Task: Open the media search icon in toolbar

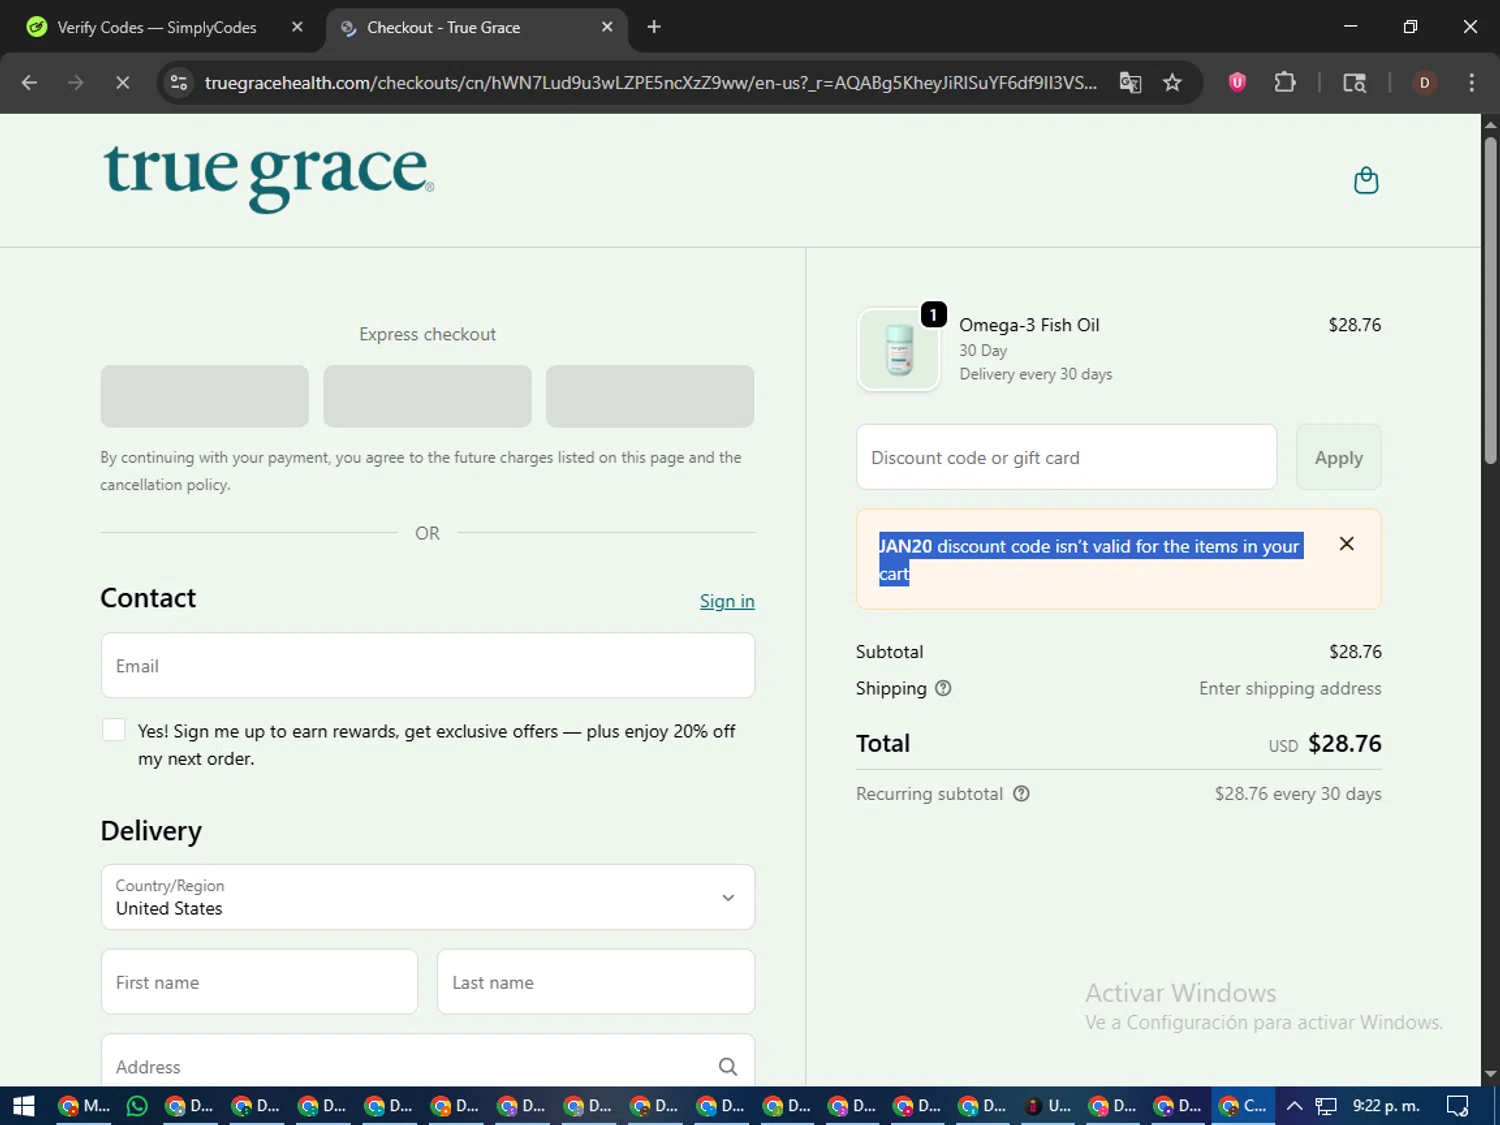Action: (x=1354, y=83)
